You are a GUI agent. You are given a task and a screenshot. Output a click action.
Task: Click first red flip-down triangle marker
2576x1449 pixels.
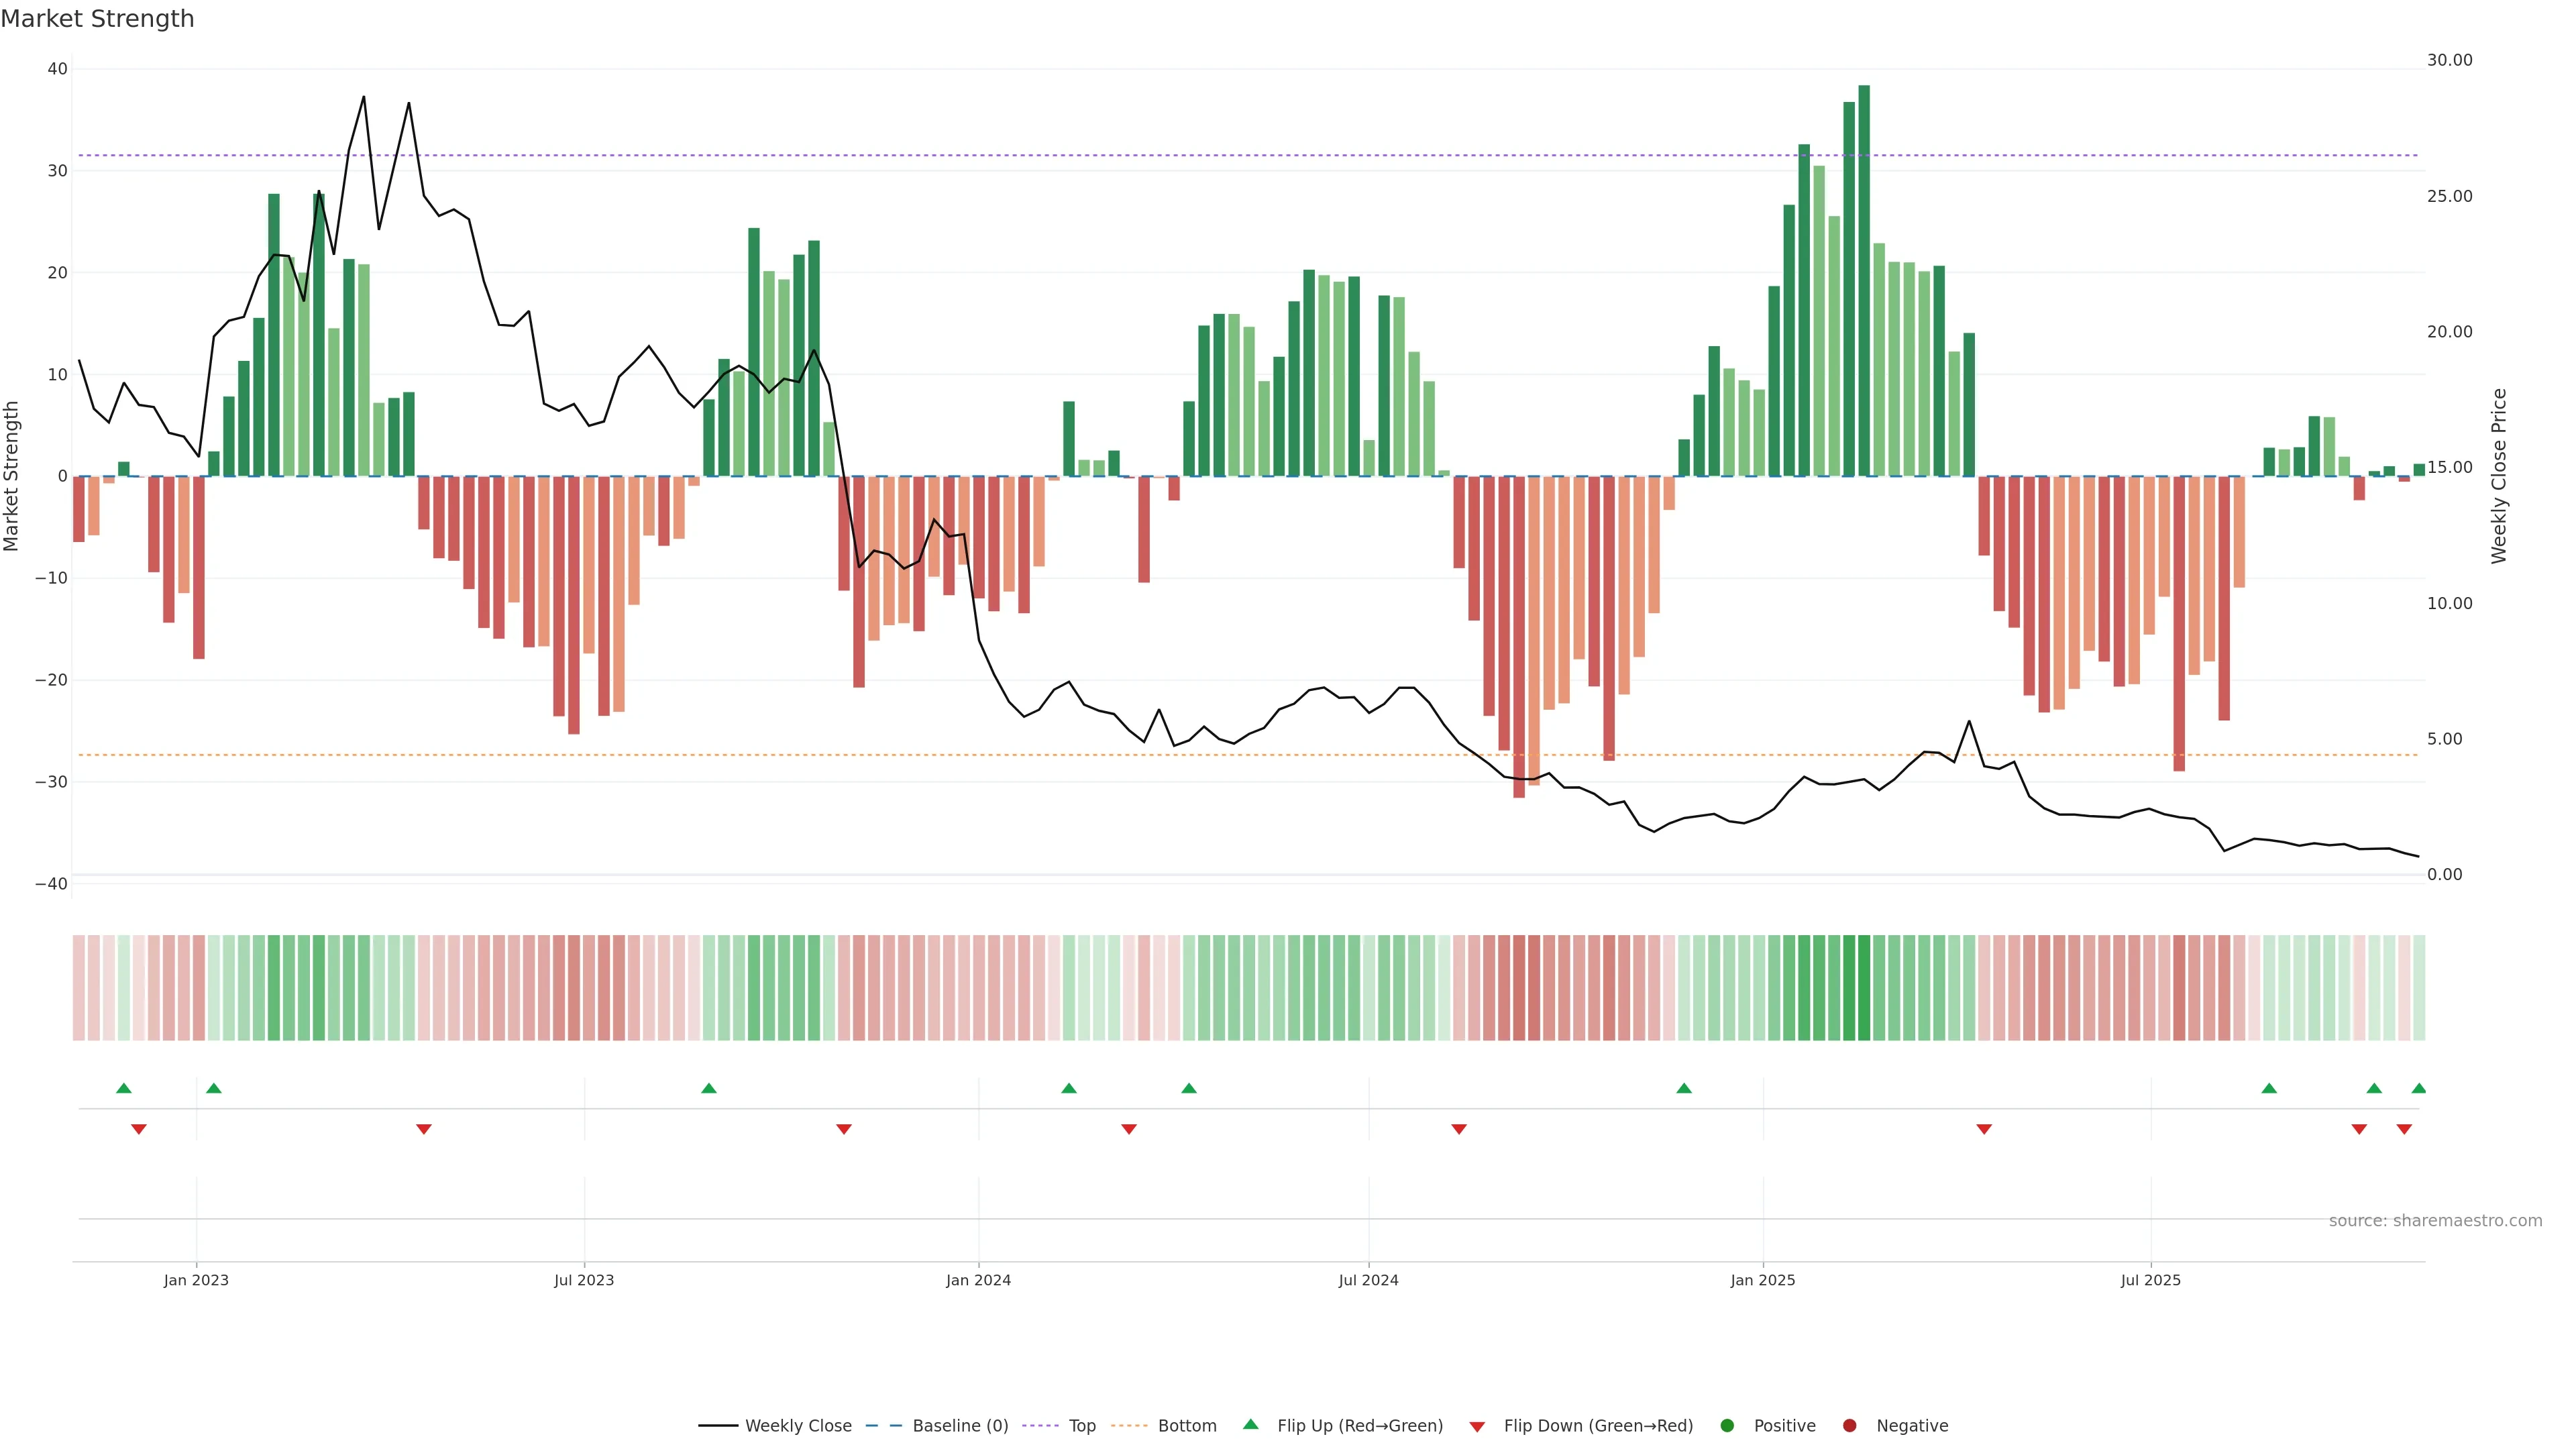[139, 1129]
